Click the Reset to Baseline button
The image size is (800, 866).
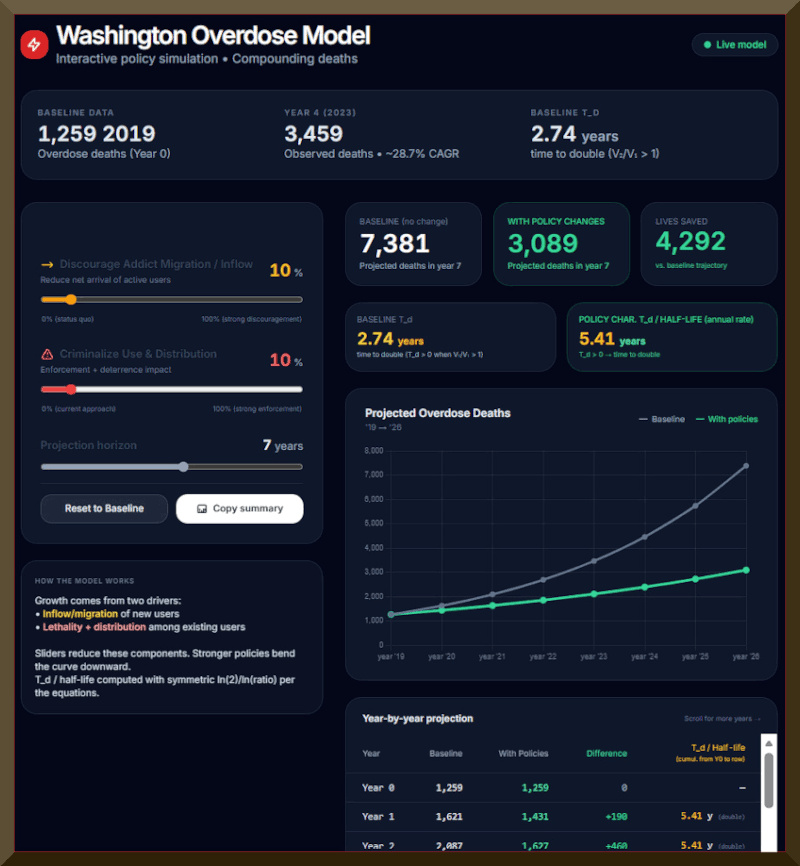coord(104,509)
